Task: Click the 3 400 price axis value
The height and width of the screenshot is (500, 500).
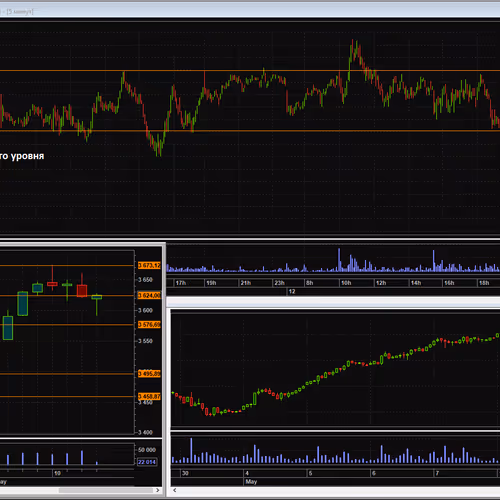Action: click(145, 432)
